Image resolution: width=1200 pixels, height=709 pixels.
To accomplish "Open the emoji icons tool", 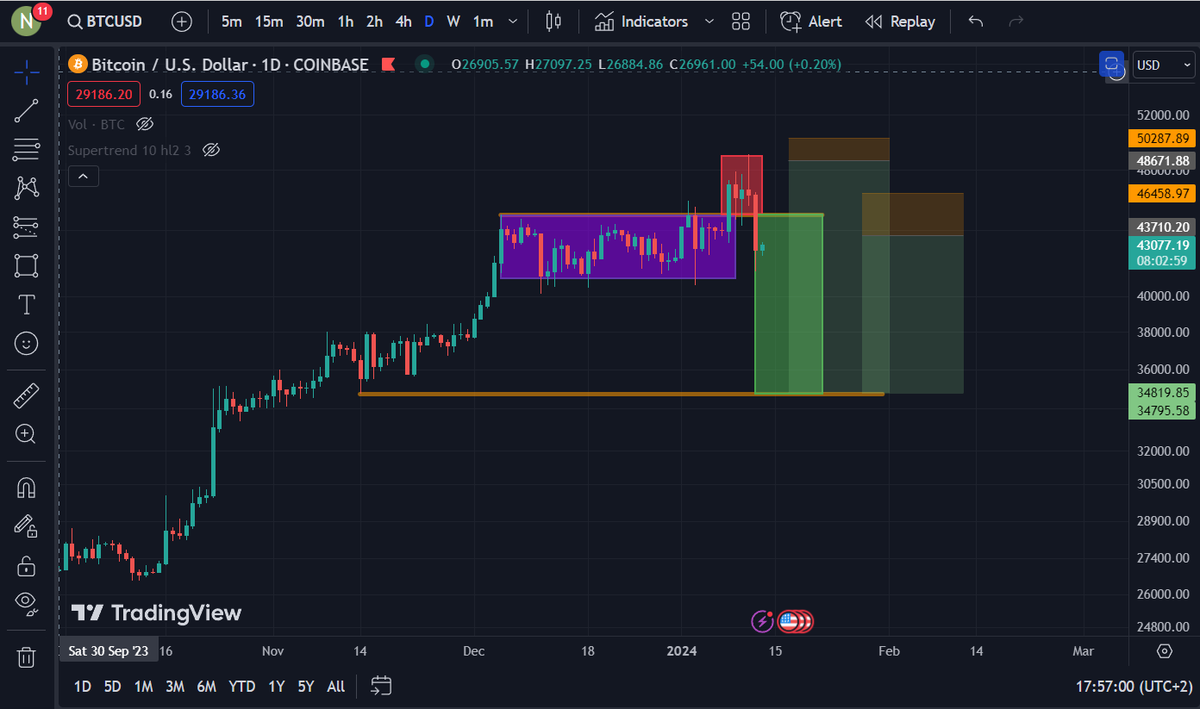I will coord(27,343).
